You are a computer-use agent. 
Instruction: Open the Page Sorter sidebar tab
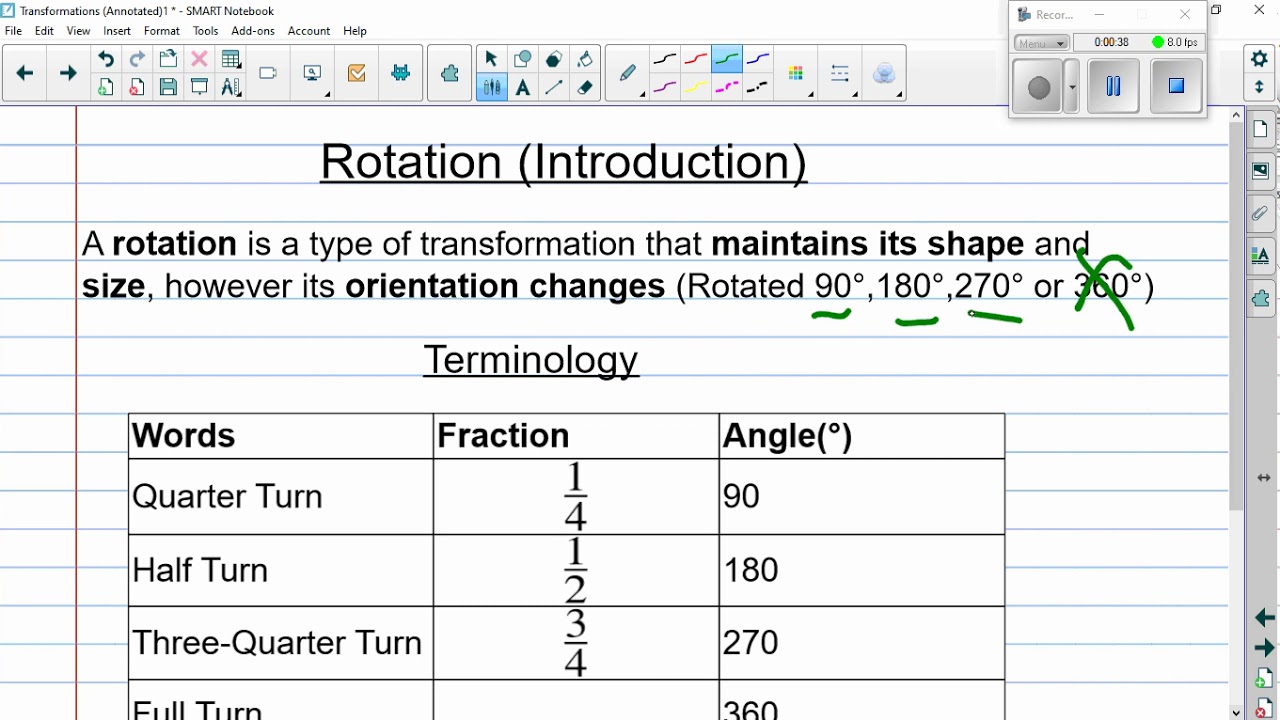click(1260, 129)
